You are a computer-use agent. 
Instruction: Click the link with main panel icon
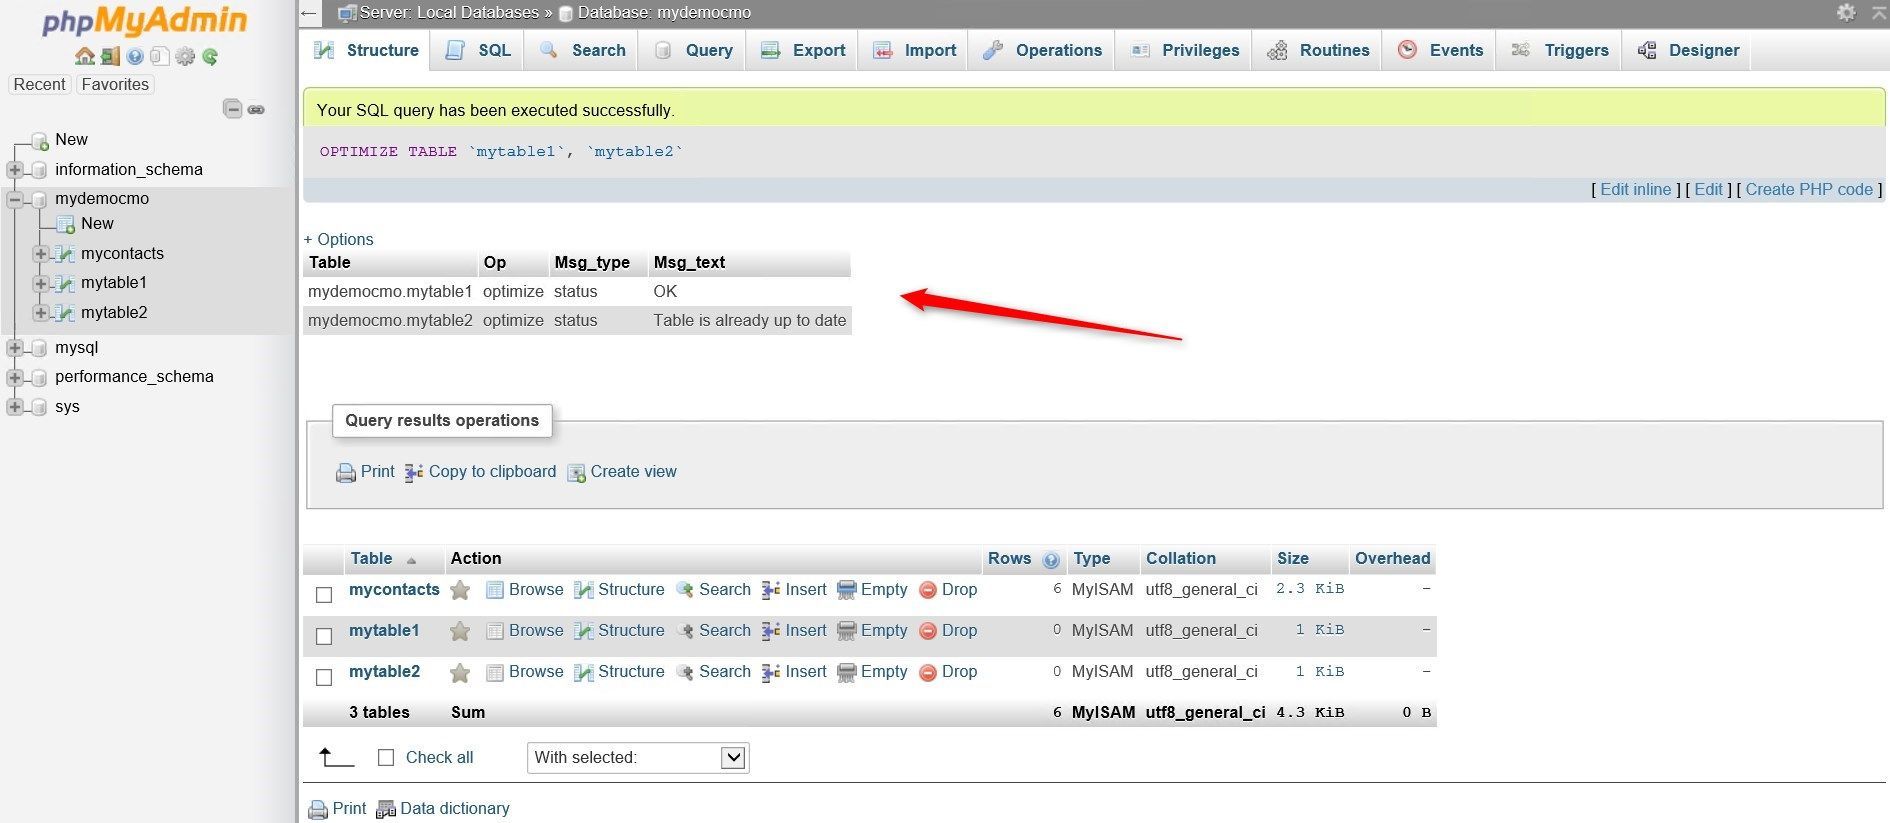pyautogui.click(x=256, y=109)
